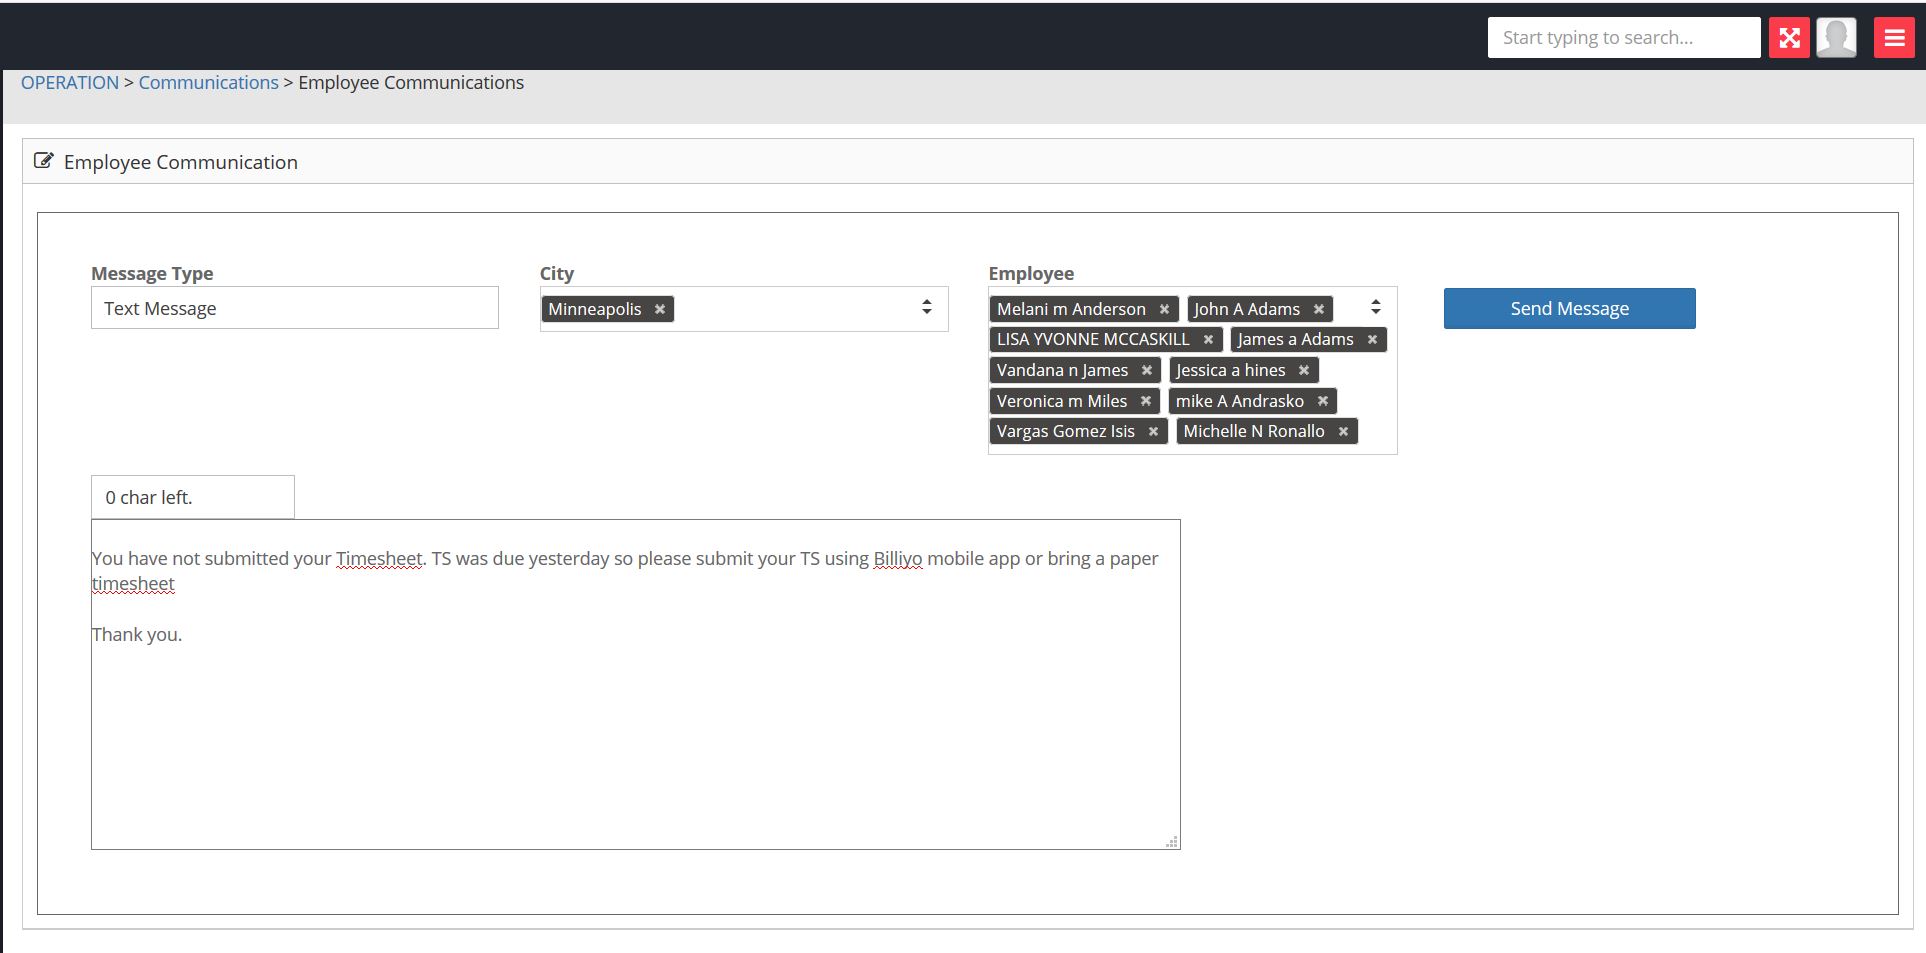Screen dimensions: 1926x953
Task: Remove Jessica a hines tag
Action: pos(1304,370)
